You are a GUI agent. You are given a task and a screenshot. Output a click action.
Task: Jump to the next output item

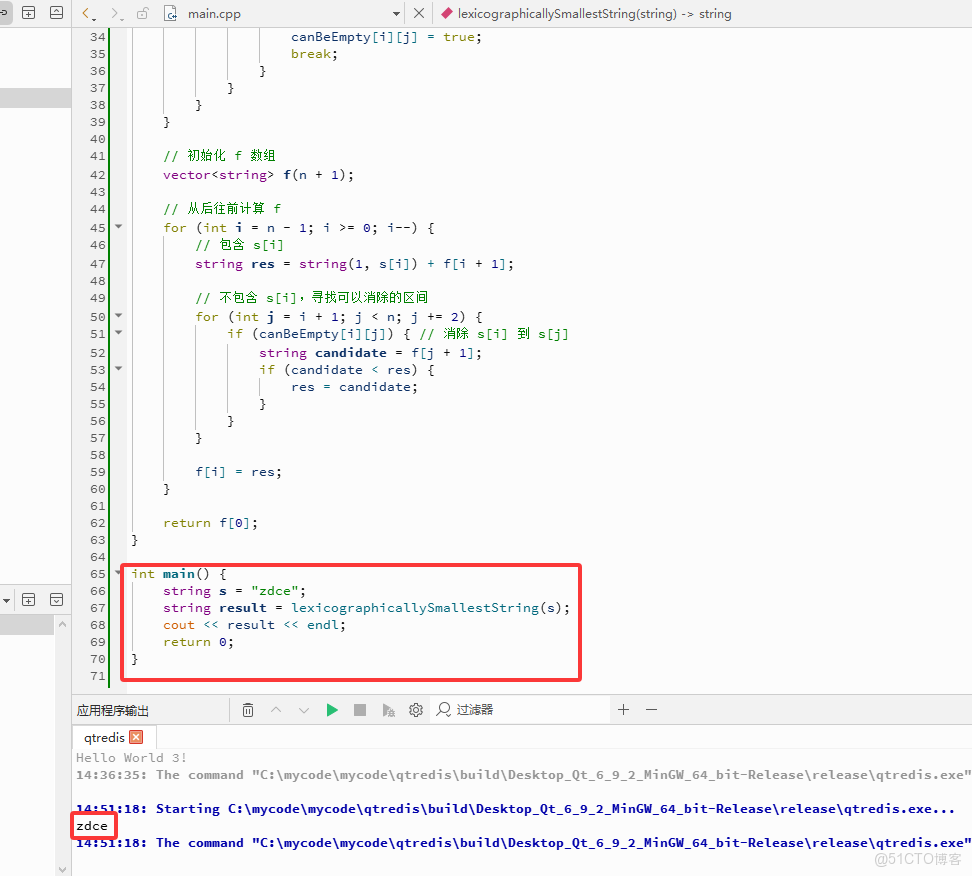tap(304, 710)
